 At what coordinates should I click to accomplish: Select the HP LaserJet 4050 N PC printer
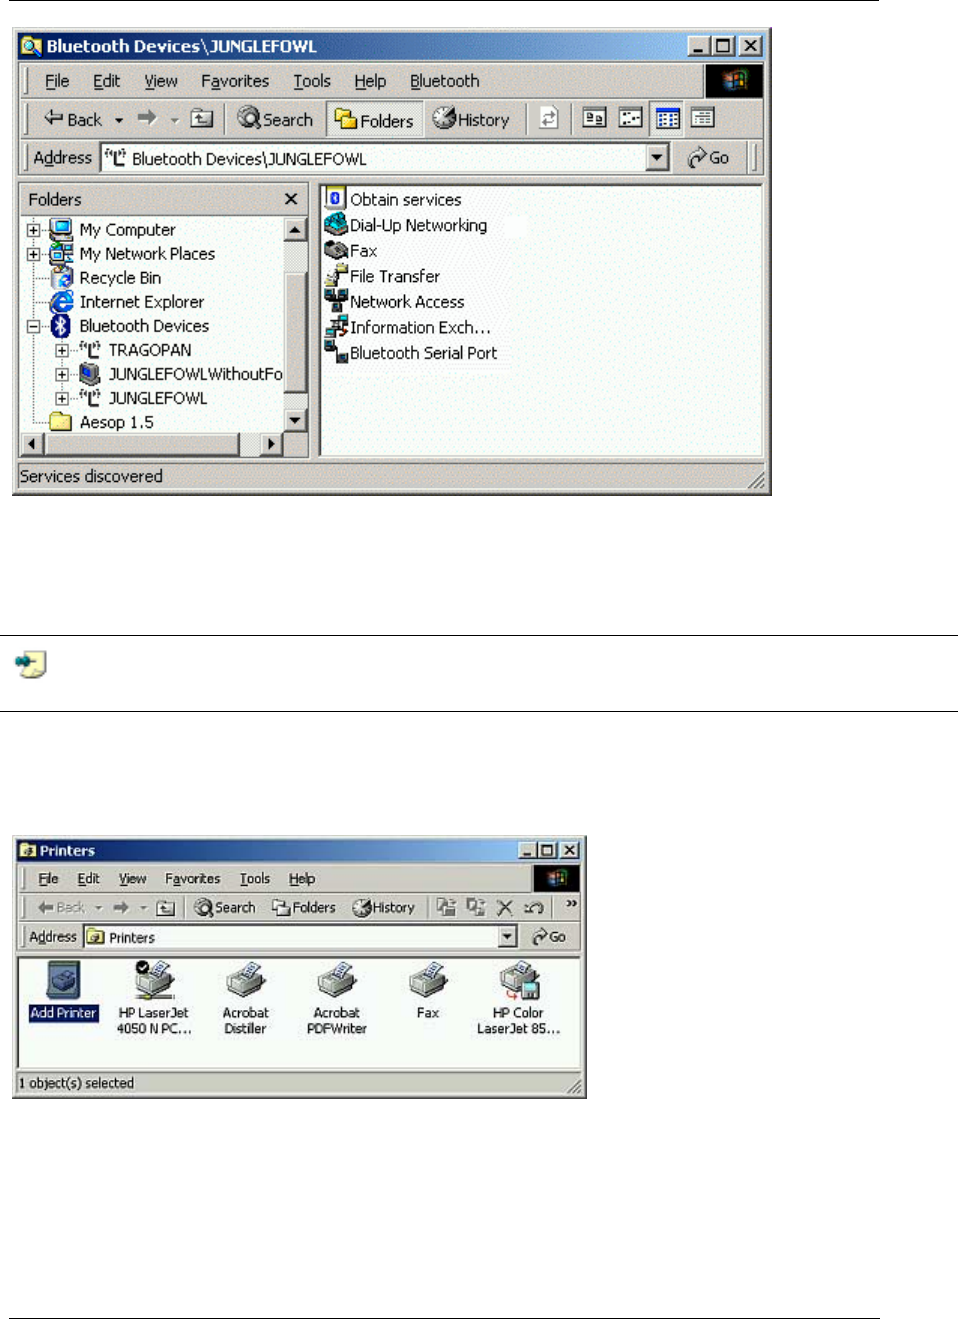[x=154, y=998]
